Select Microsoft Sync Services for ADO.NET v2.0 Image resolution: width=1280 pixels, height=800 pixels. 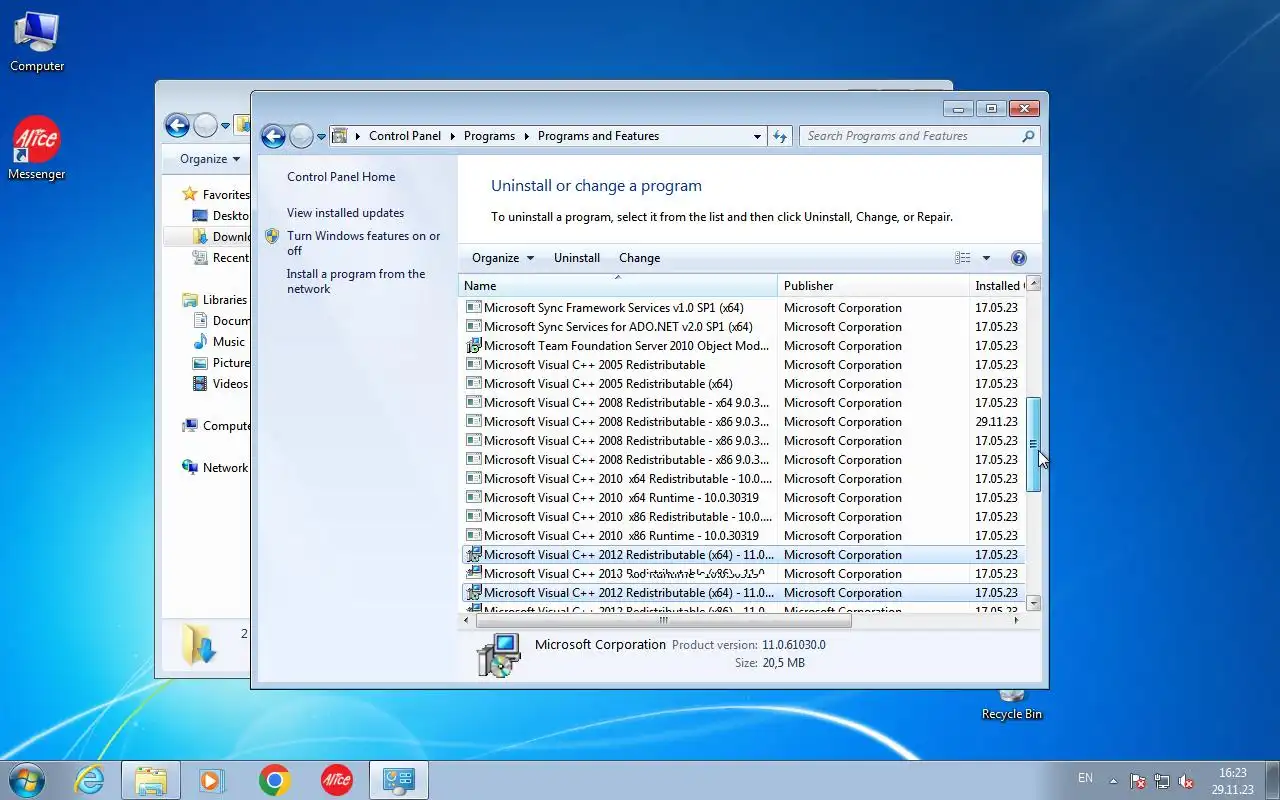tap(742, 327)
